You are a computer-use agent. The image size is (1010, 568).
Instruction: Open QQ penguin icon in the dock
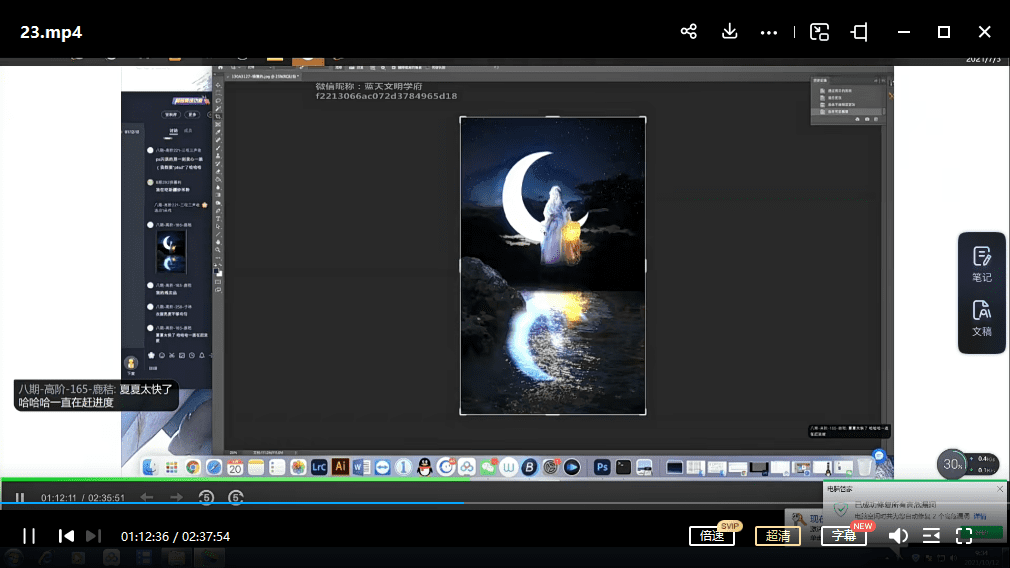tap(424, 468)
